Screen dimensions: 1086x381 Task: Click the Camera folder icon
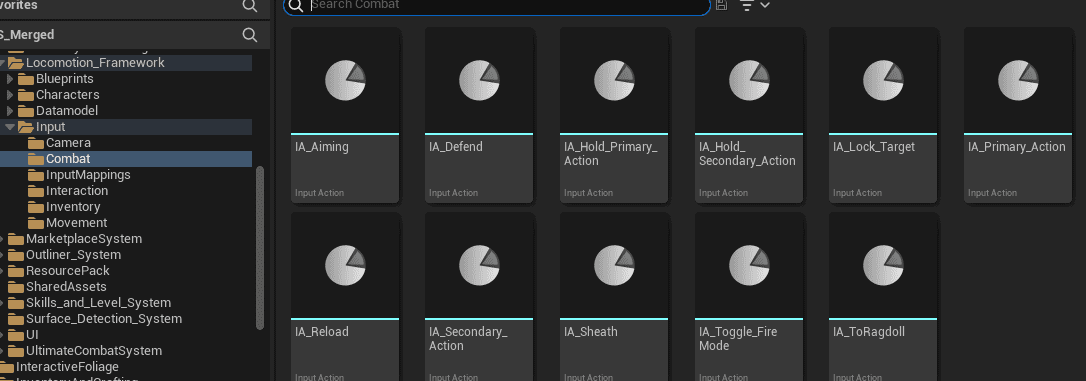coord(35,143)
